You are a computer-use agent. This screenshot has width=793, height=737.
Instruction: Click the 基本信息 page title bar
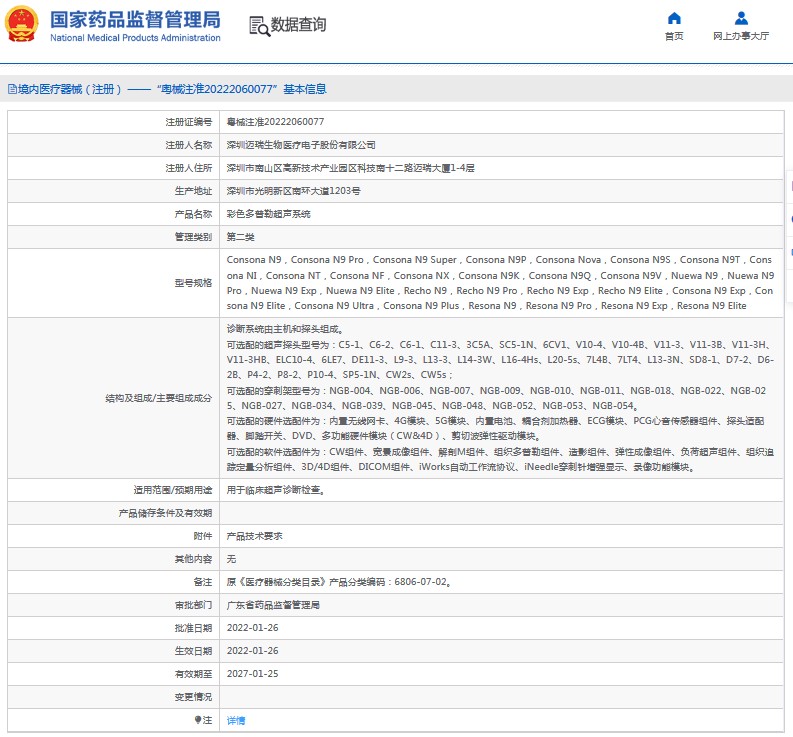click(x=170, y=89)
